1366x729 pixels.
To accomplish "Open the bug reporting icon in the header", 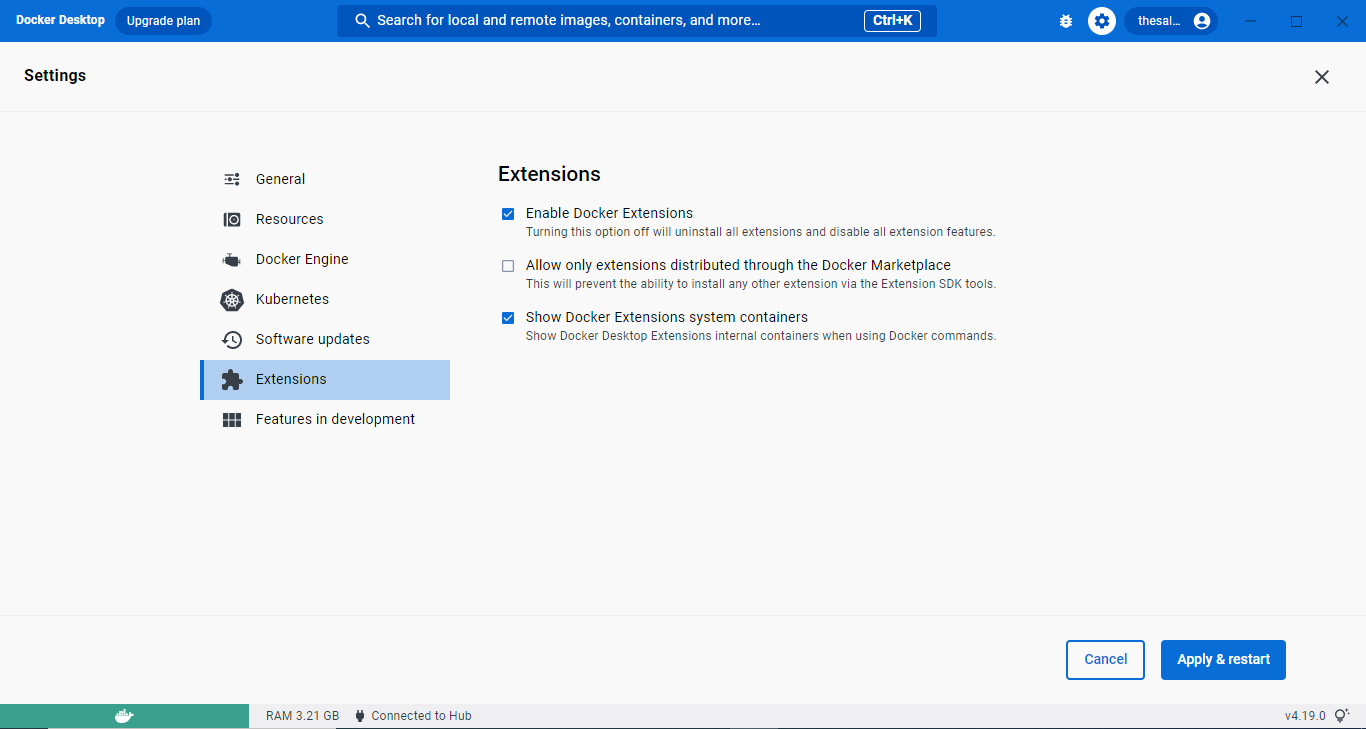I will click(1065, 20).
